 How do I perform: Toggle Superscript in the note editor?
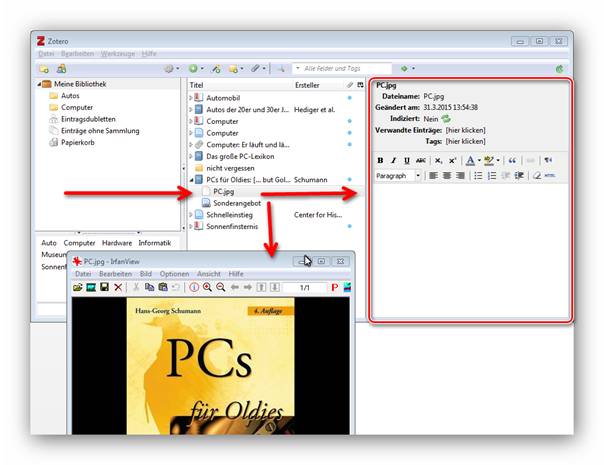click(x=452, y=160)
